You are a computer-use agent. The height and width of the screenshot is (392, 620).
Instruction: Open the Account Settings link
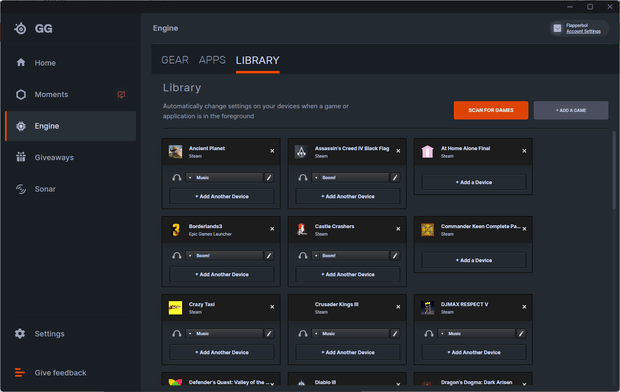pos(583,31)
